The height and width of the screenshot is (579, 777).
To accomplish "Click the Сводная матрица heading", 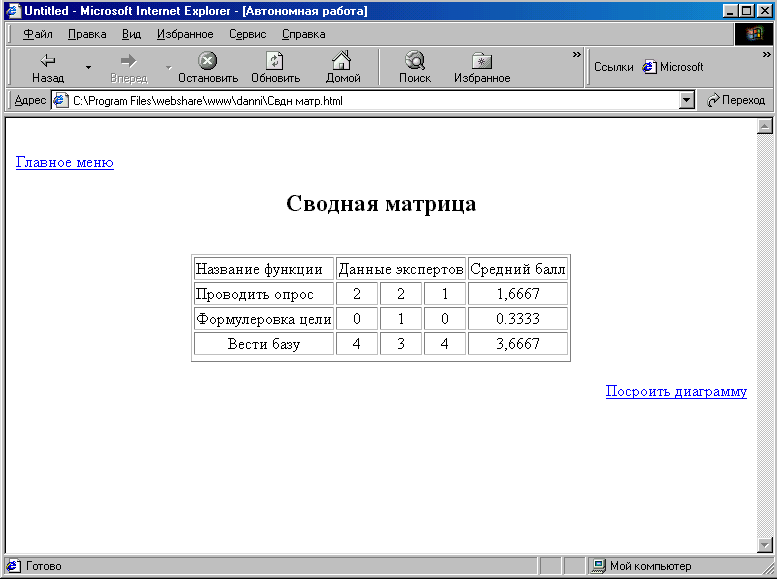I will pyautogui.click(x=381, y=203).
